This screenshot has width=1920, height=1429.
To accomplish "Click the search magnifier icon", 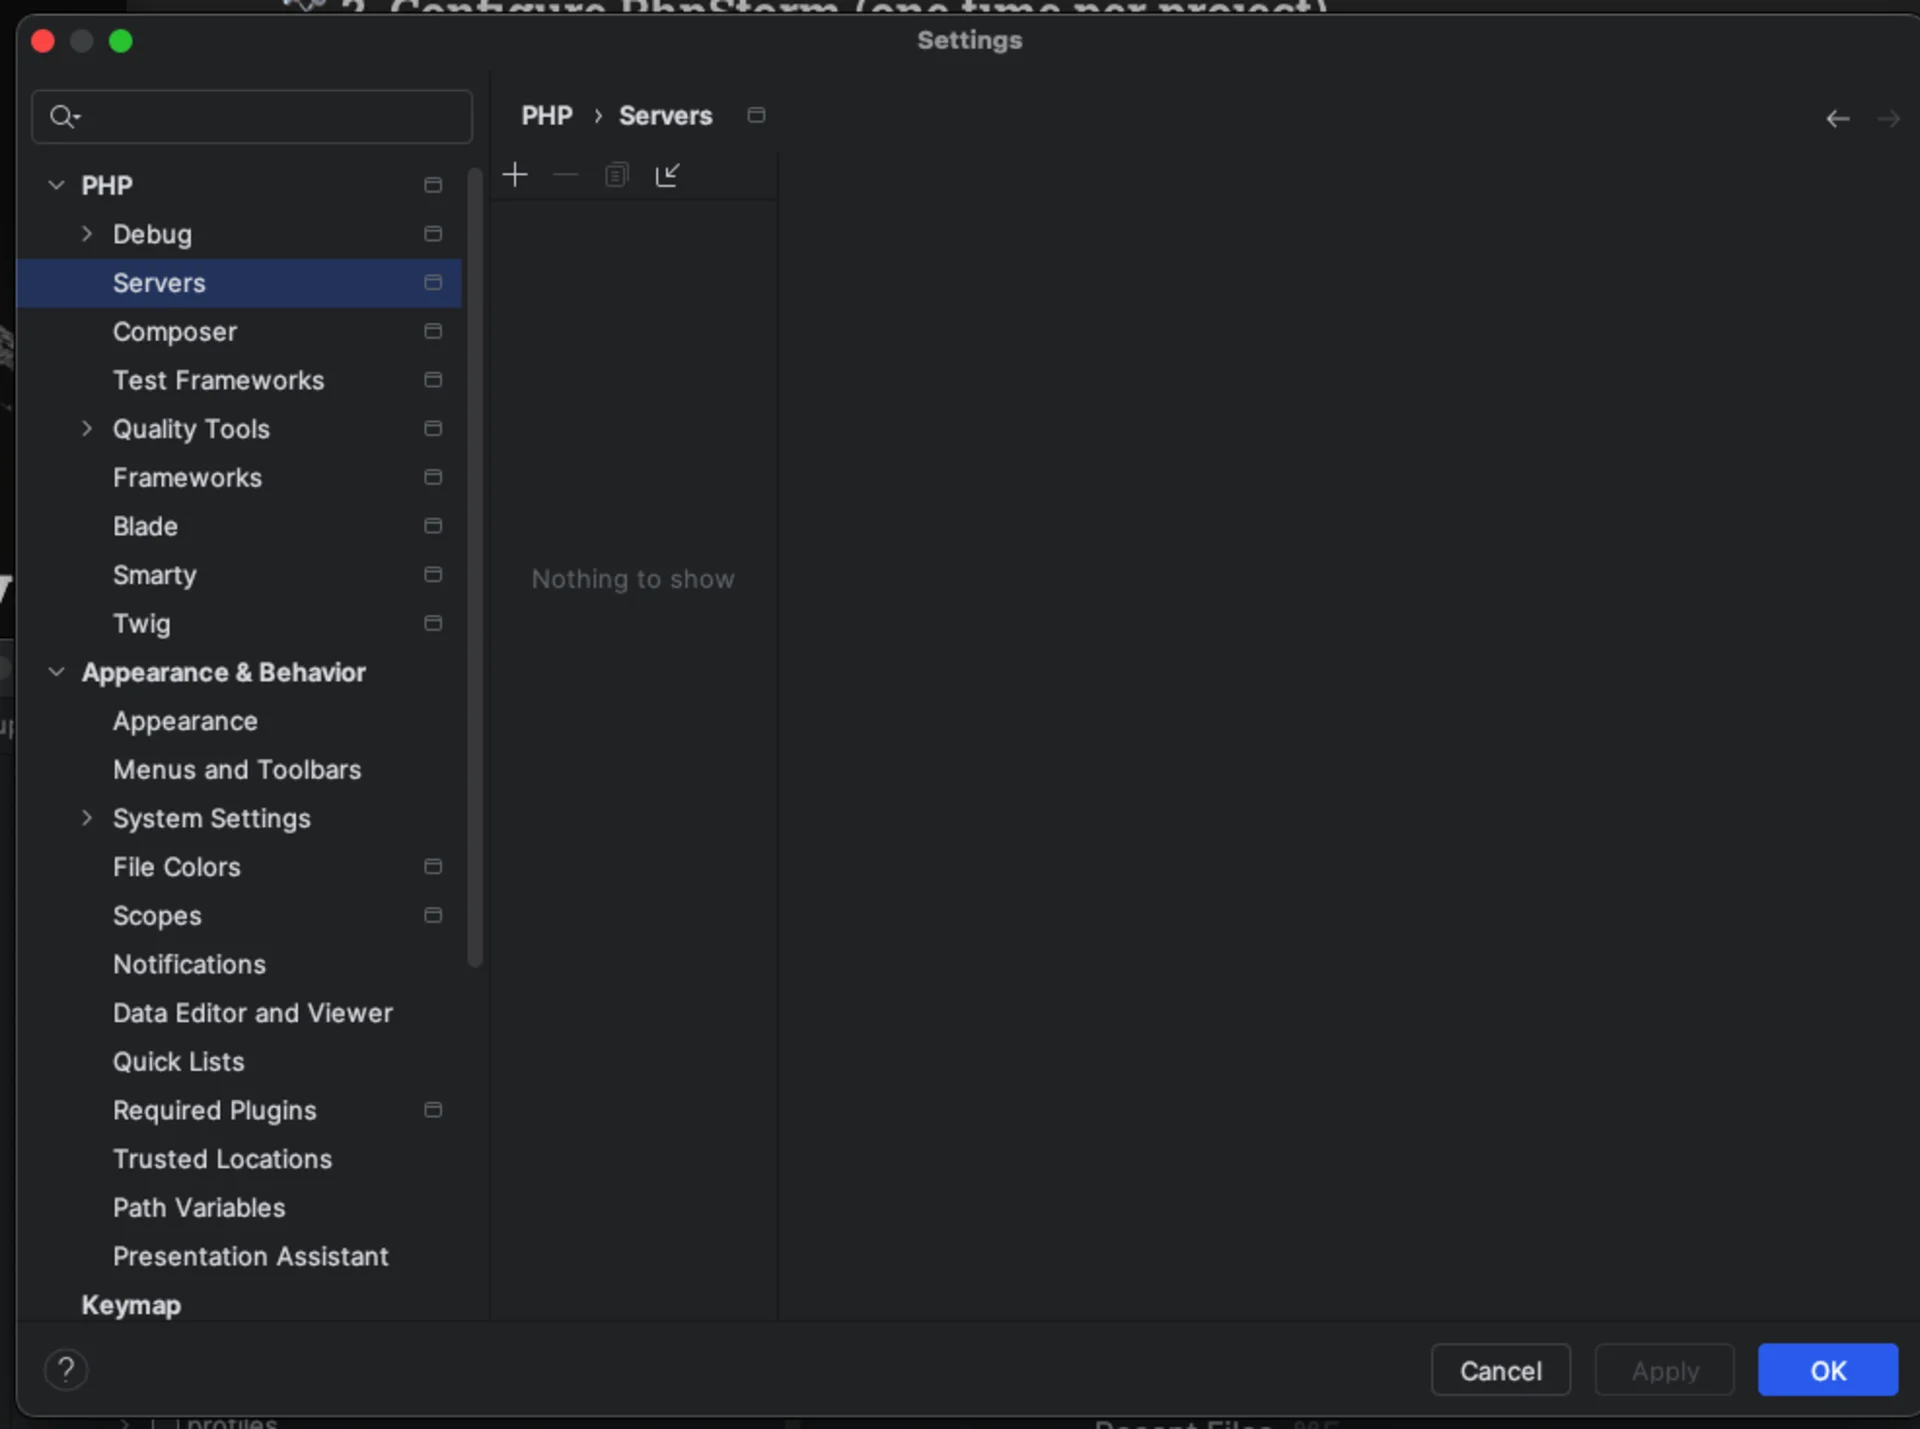I will 63,117.
